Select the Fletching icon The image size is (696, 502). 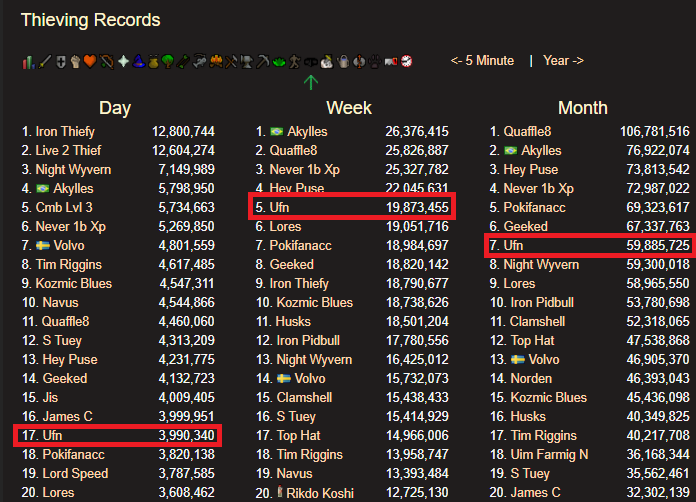pos(183,61)
